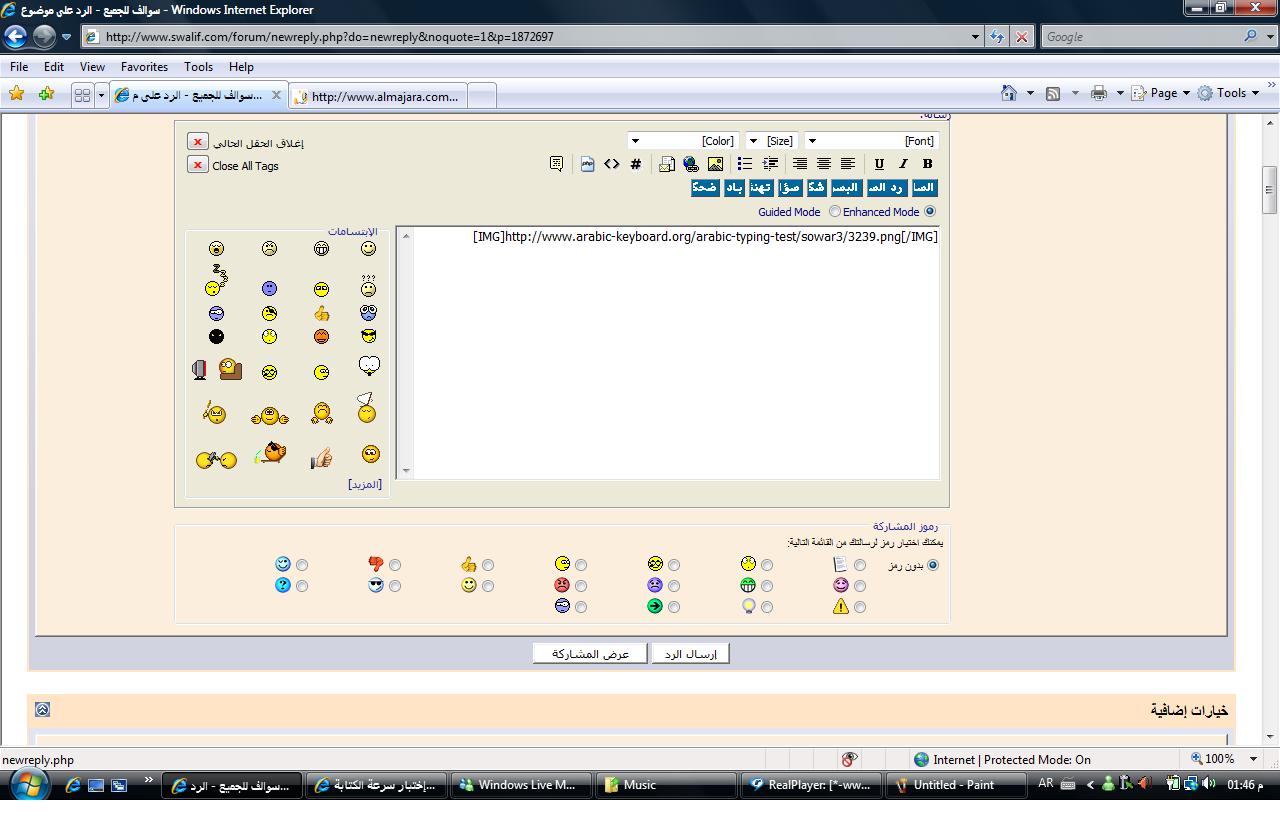Click the عرض المشاركة preview button
This screenshot has height=819, width=1280.
pos(591,654)
